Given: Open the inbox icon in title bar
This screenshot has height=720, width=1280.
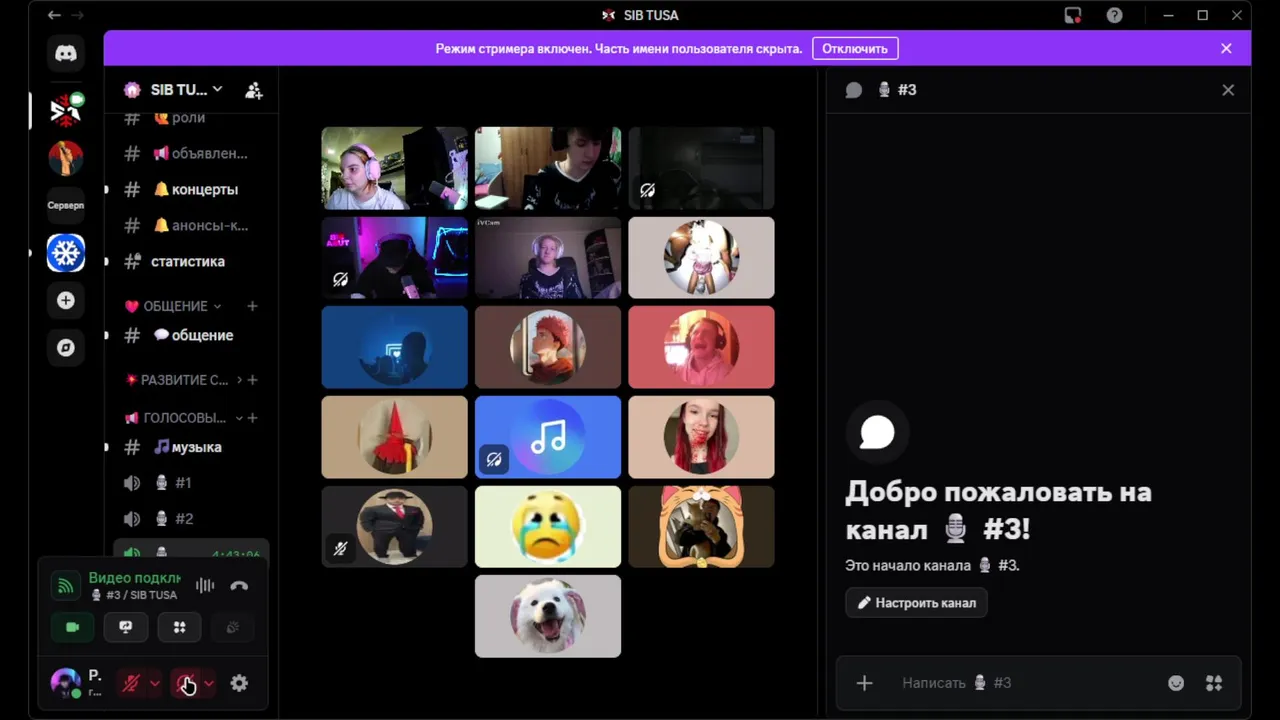Looking at the screenshot, I should tap(1072, 15).
